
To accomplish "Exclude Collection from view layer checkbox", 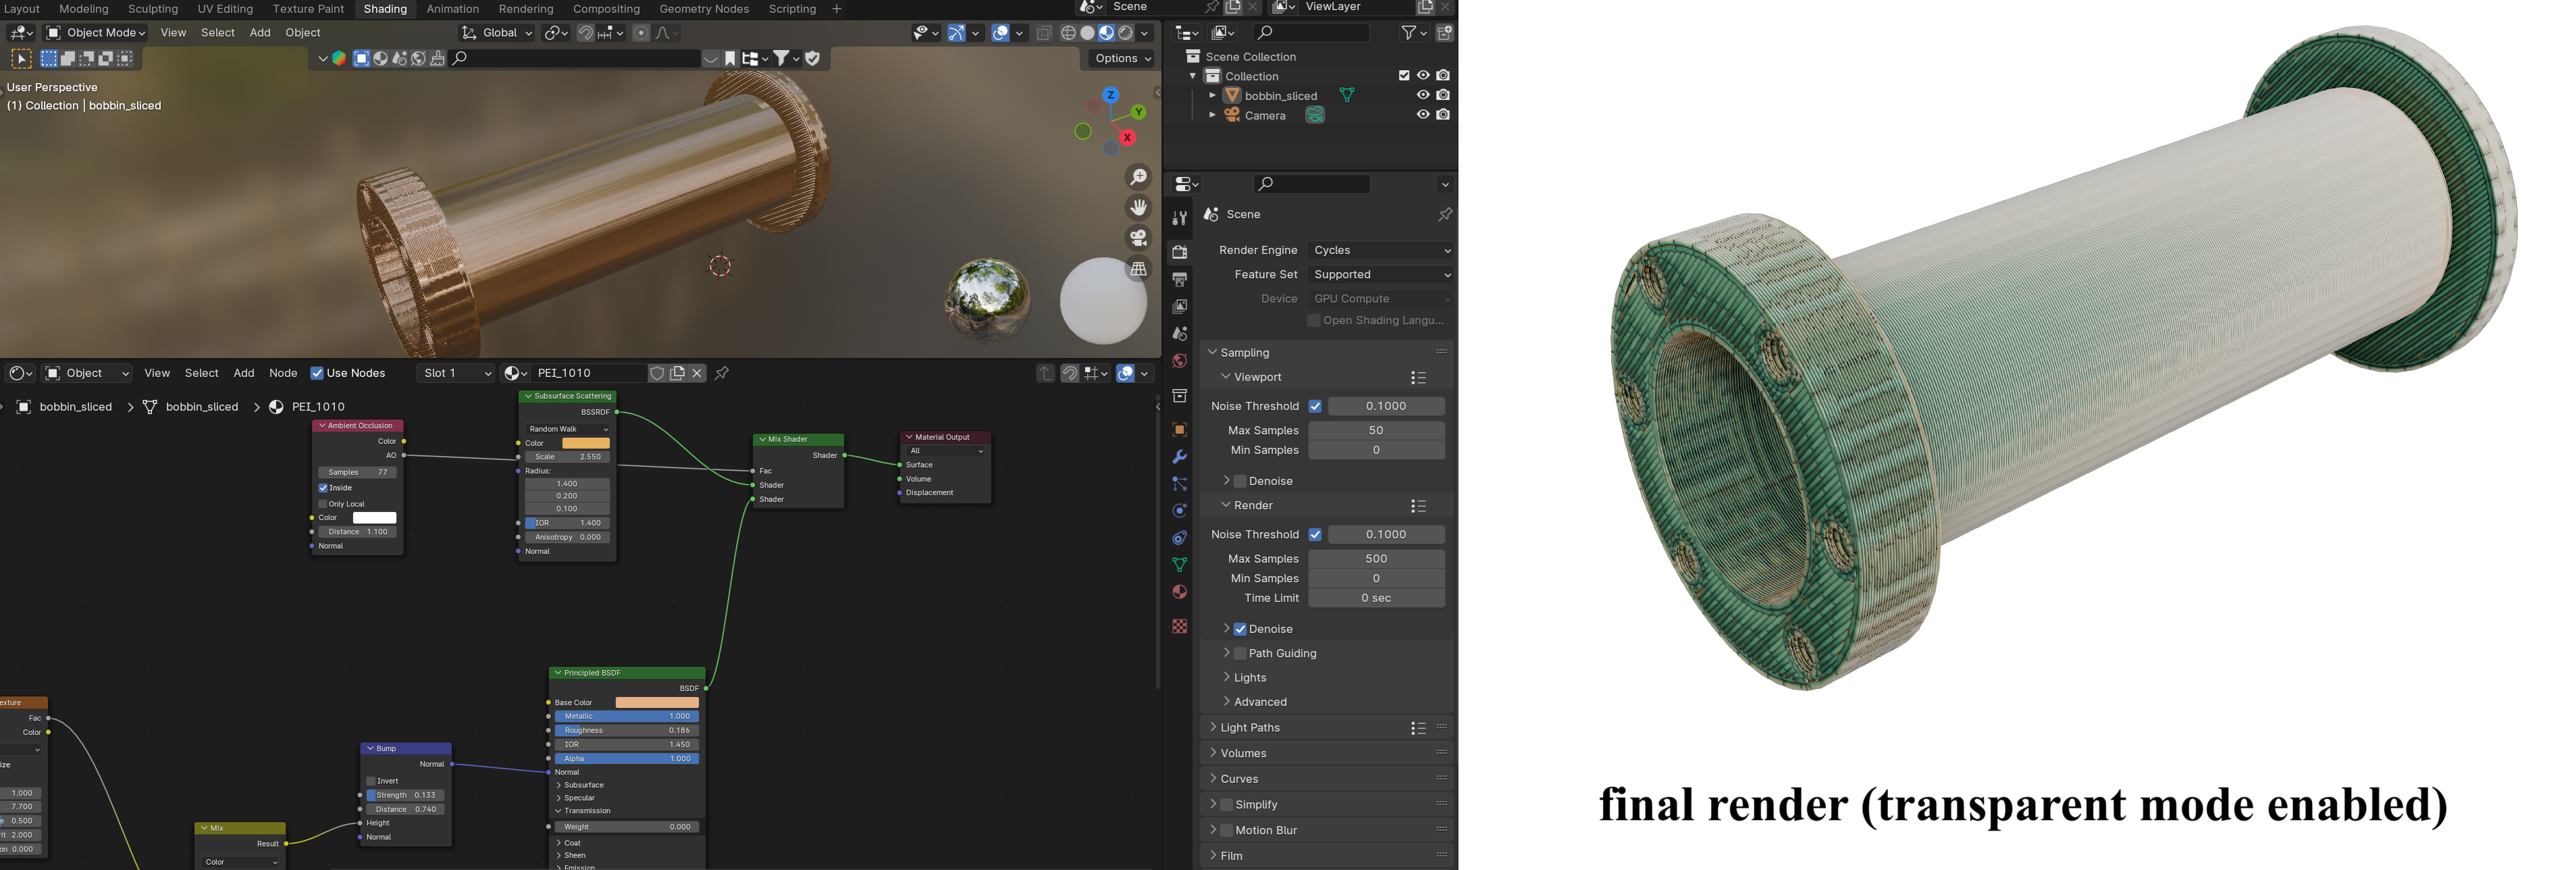I will (1404, 76).
